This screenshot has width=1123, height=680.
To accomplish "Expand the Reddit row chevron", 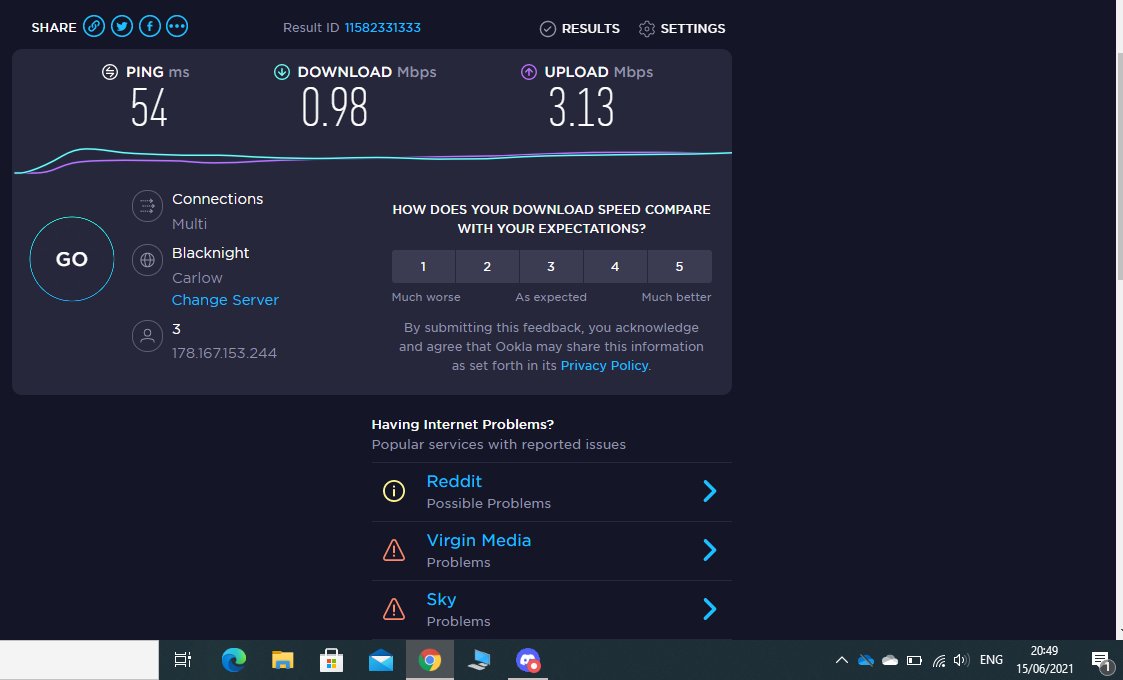I will coord(710,491).
